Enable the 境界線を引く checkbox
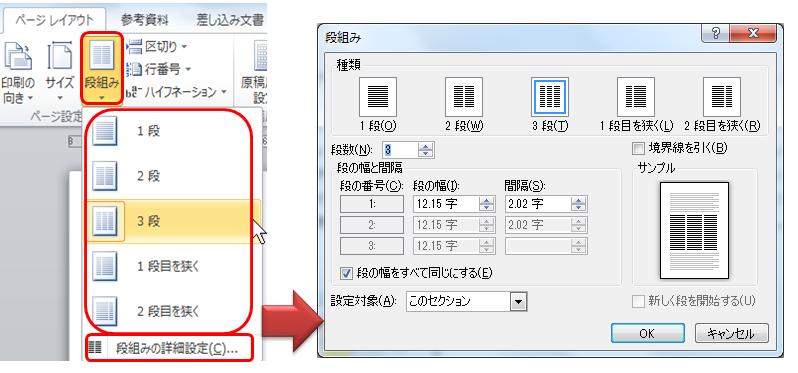798x373 pixels. pyautogui.click(x=638, y=149)
